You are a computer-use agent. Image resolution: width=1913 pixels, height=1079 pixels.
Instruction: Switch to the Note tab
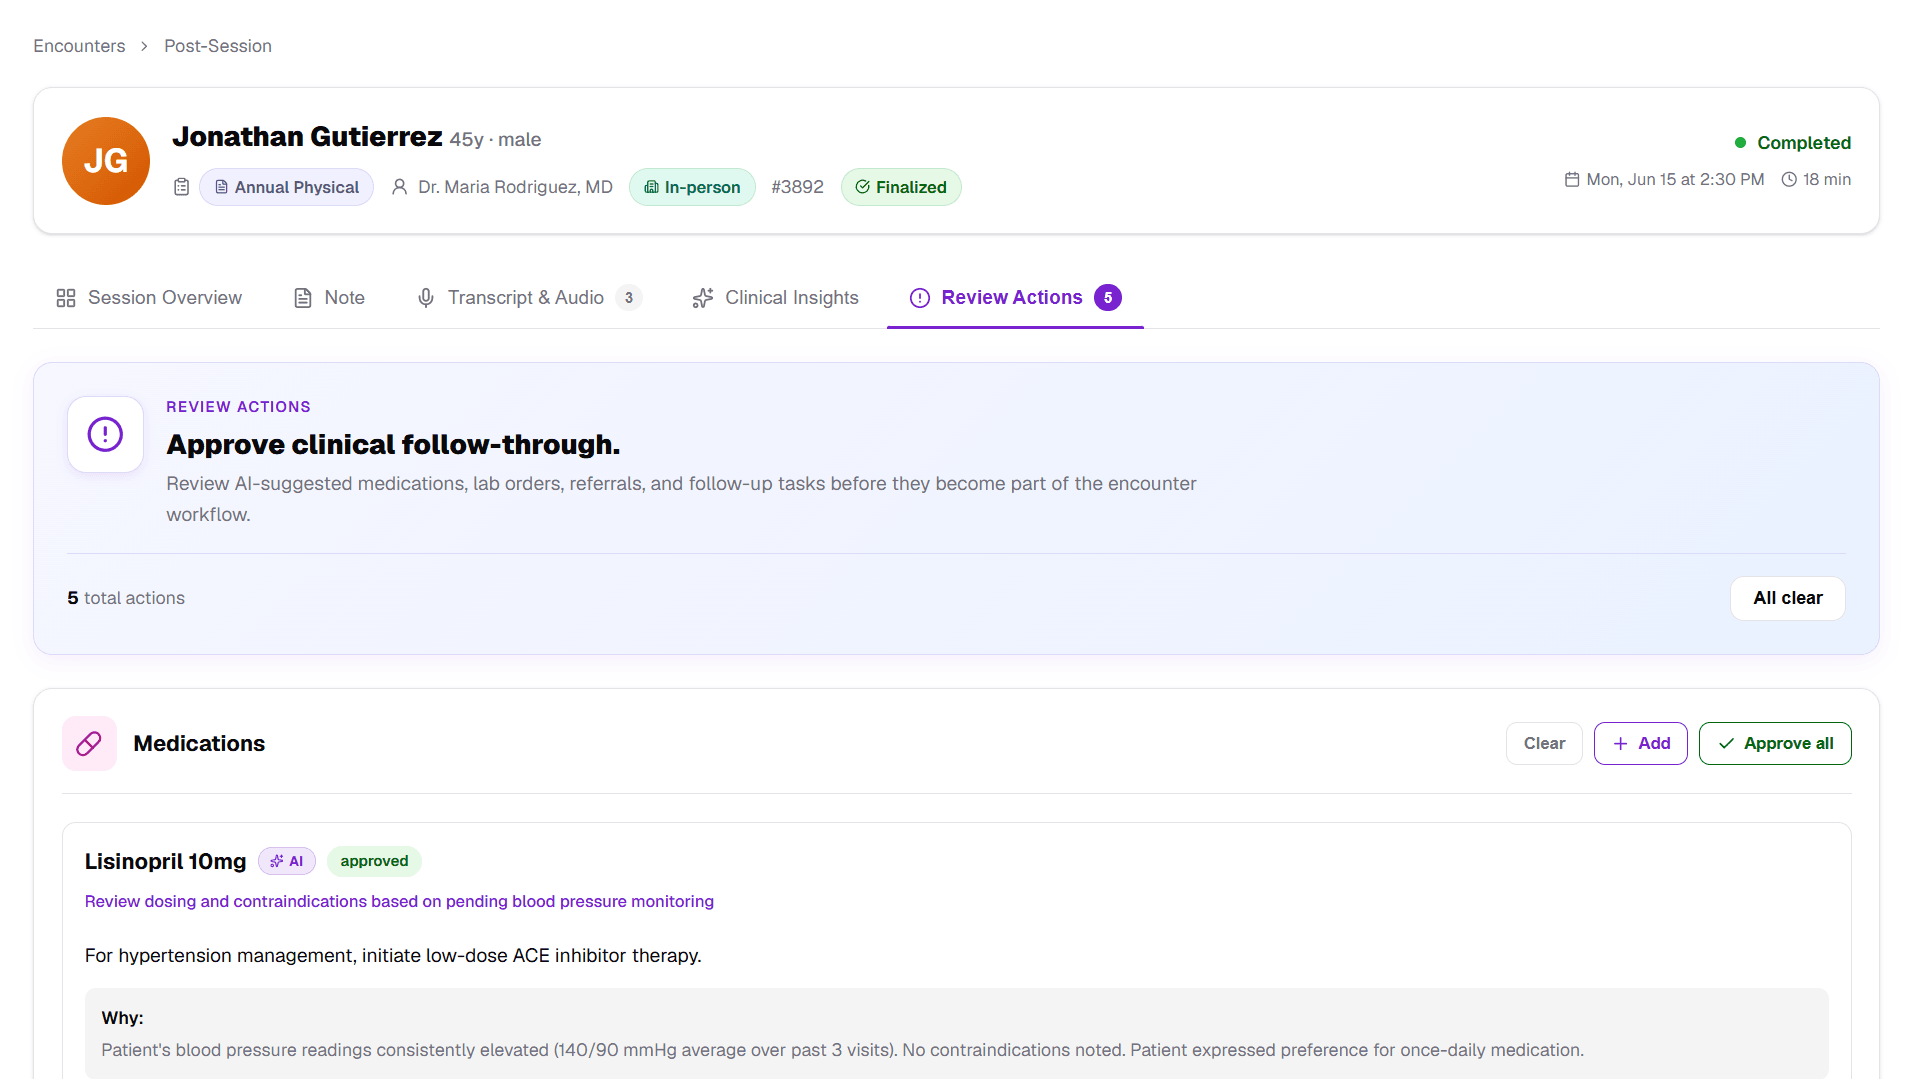(x=329, y=298)
